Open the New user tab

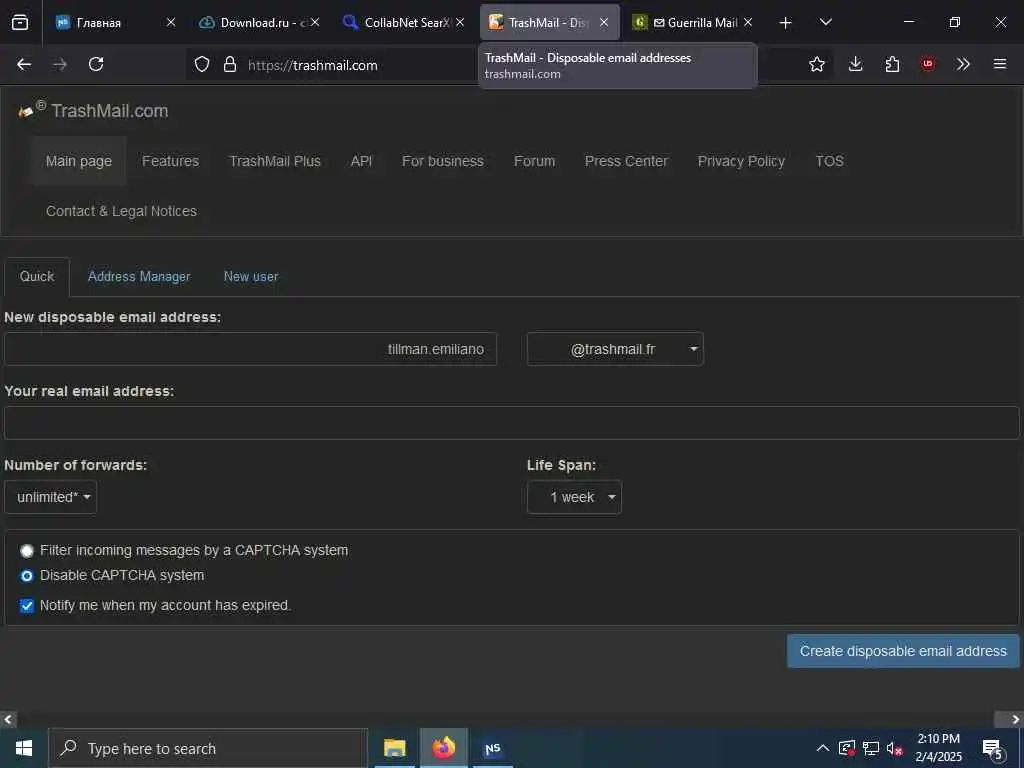coord(251,276)
